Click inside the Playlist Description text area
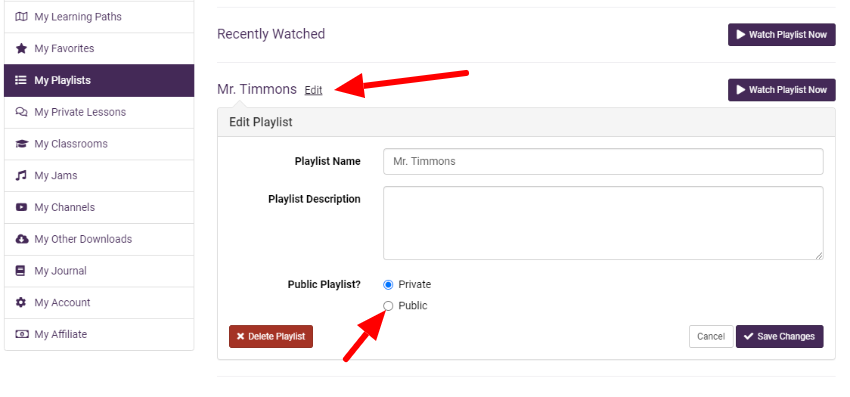Image resolution: width=850 pixels, height=397 pixels. click(603, 223)
